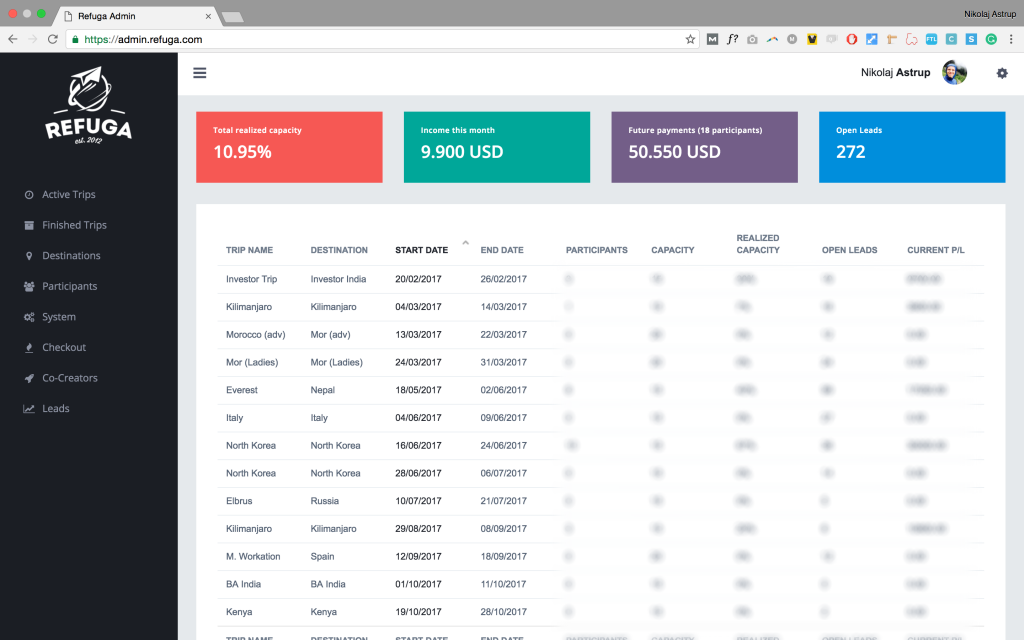Viewport: 1024px width, 640px height.
Task: Sort table by Realized Capacity column
Action: [758, 244]
